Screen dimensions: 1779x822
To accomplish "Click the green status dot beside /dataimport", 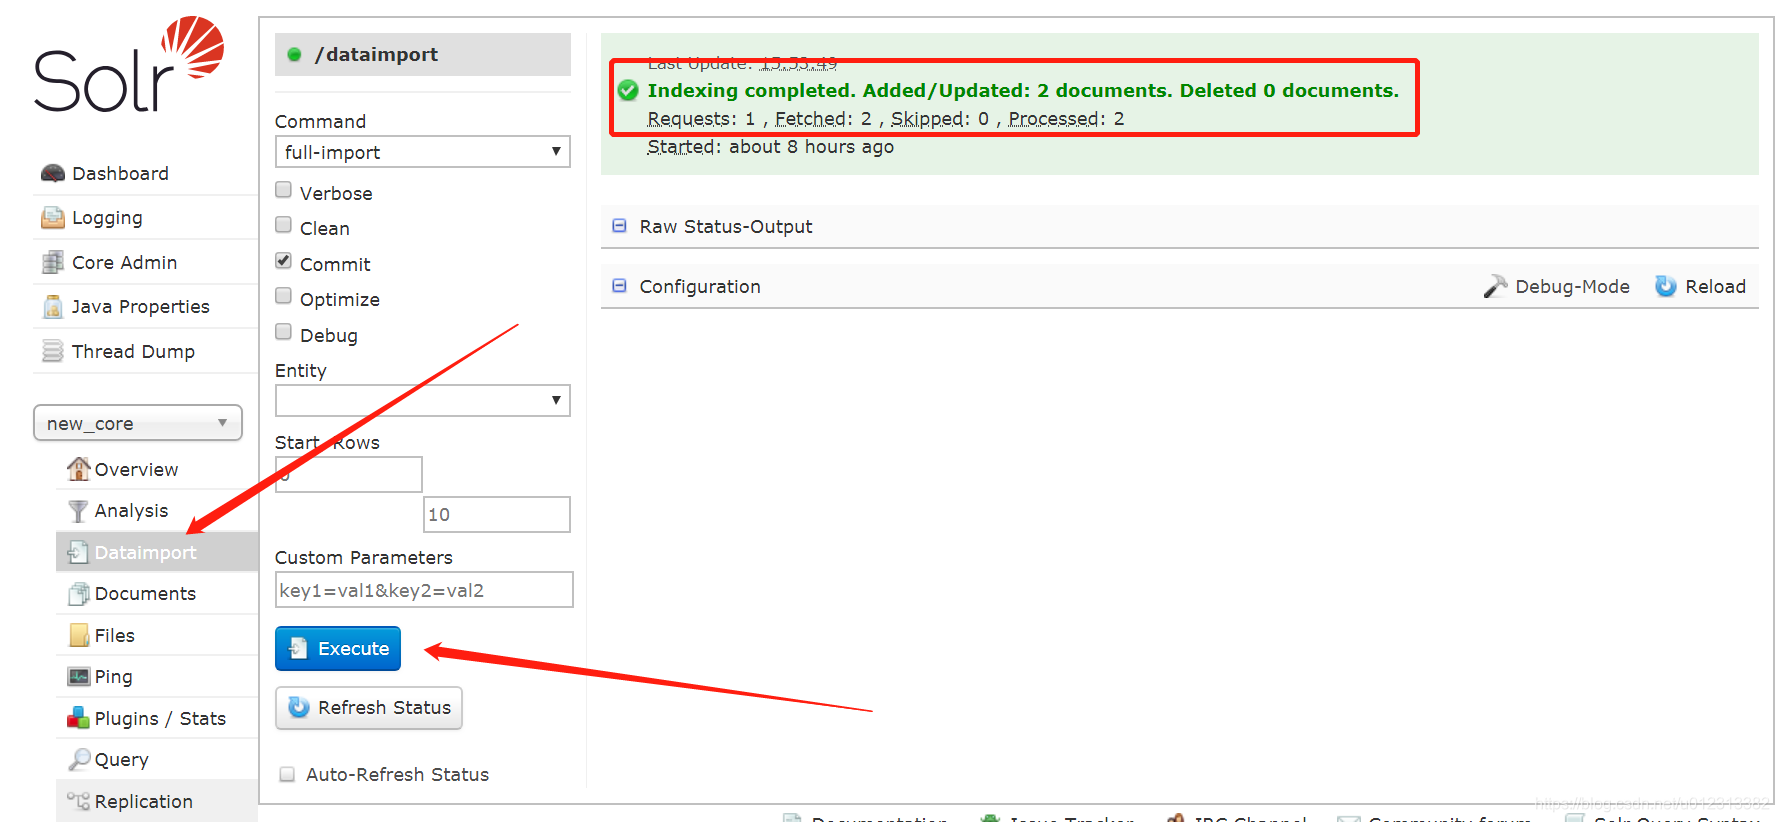I will pos(294,55).
